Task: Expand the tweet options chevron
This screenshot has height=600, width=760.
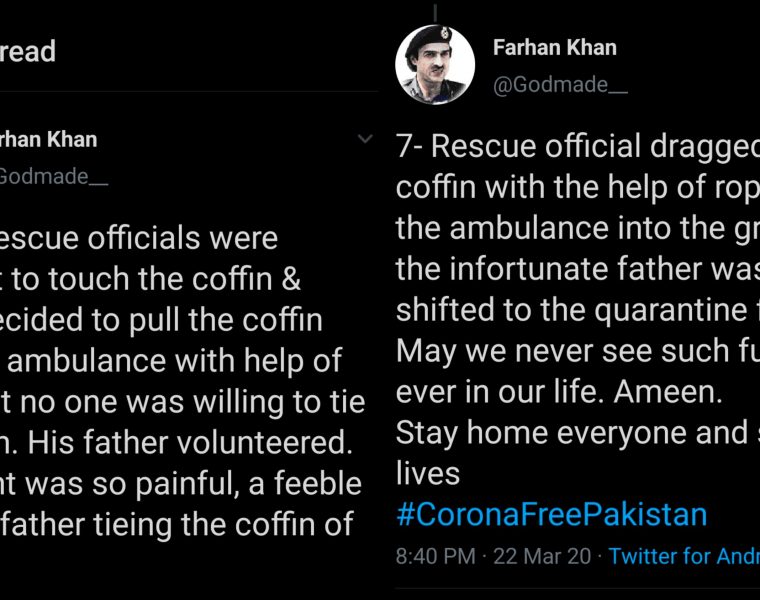Action: pos(365,140)
